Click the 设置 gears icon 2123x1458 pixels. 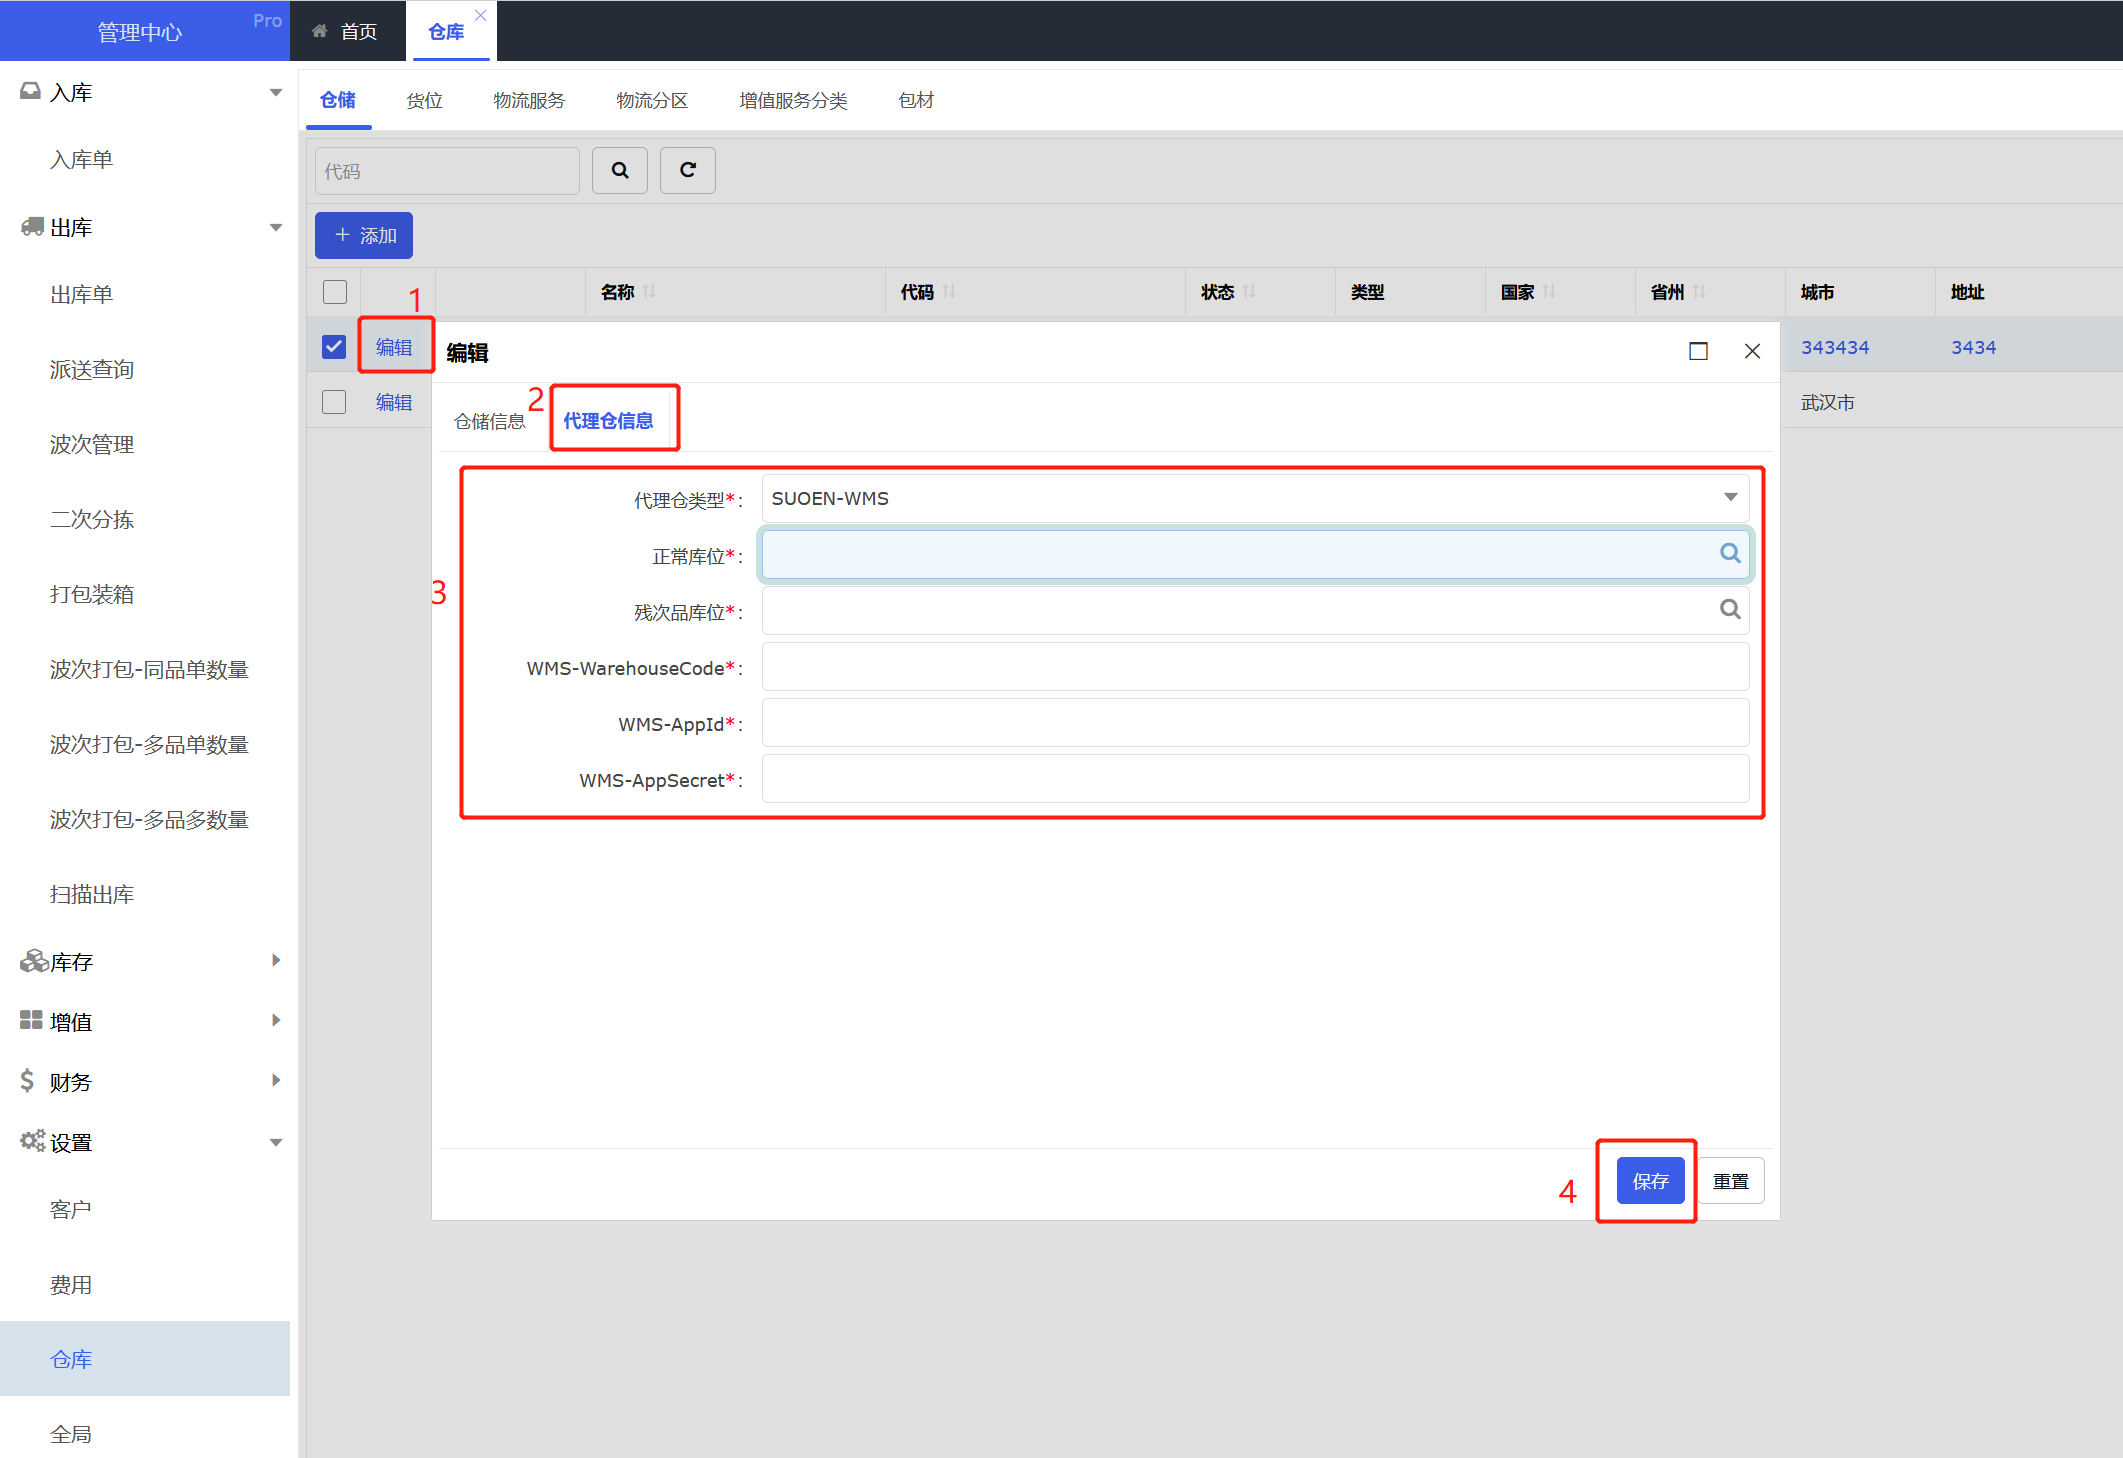(33, 1140)
